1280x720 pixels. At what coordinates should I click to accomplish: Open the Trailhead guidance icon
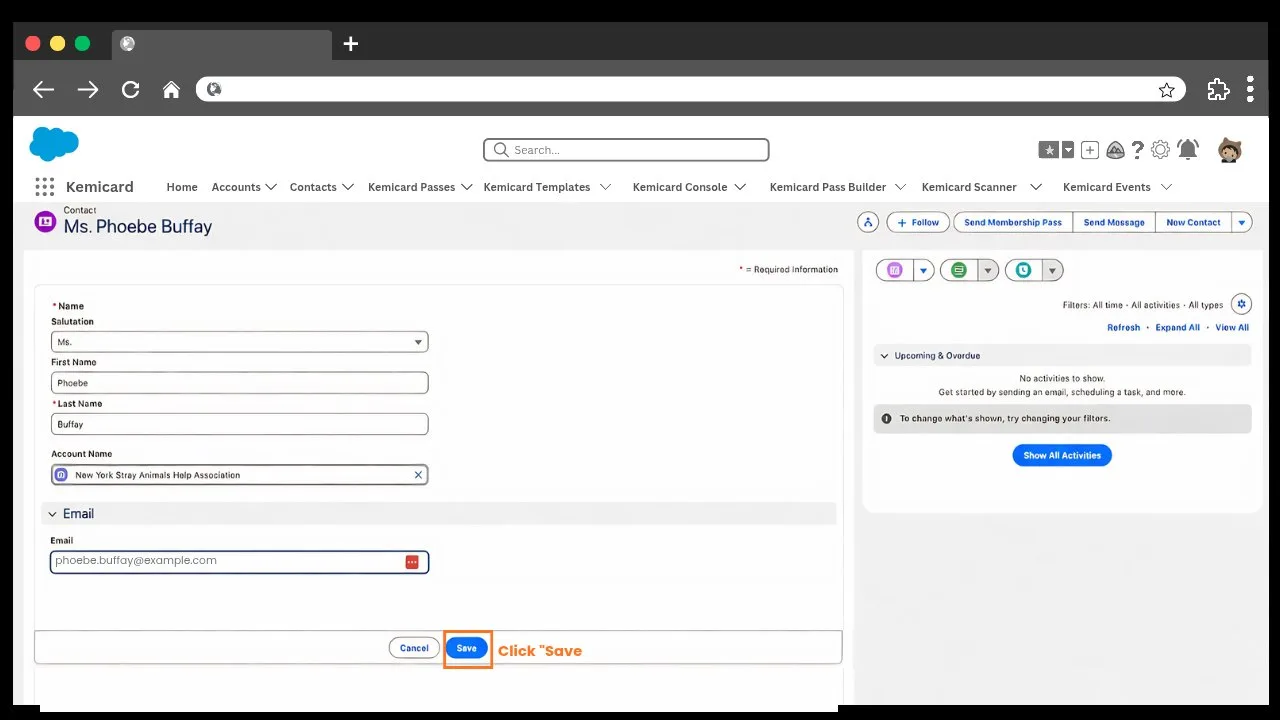click(1115, 150)
